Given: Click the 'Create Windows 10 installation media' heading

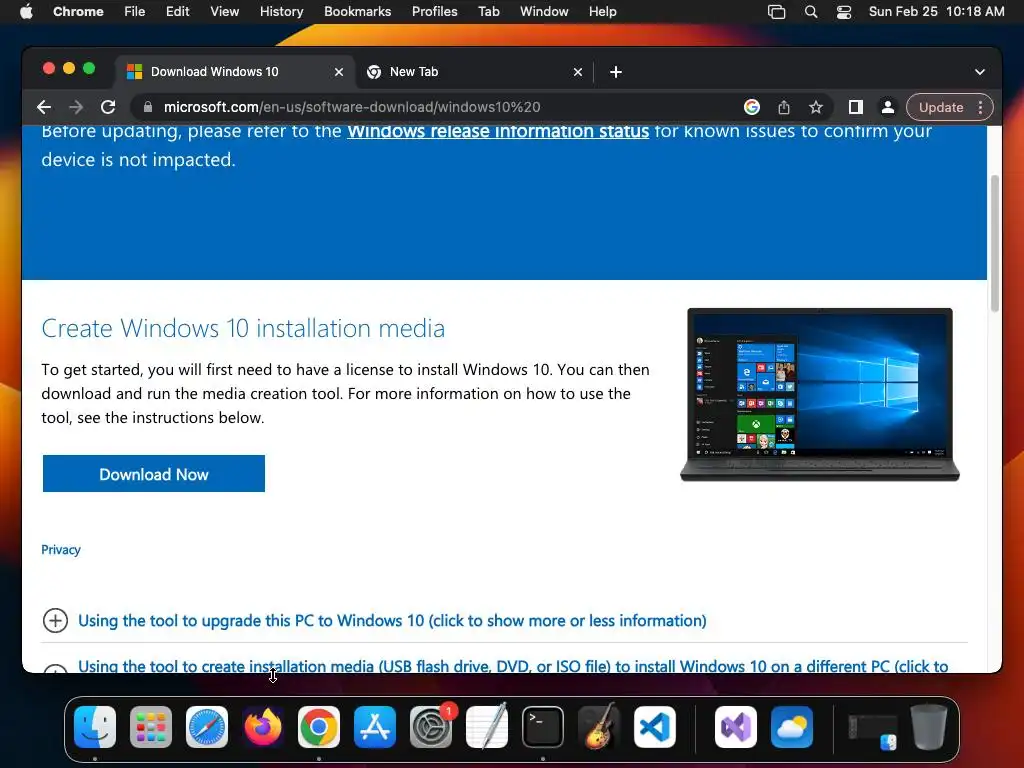Looking at the screenshot, I should click(243, 328).
